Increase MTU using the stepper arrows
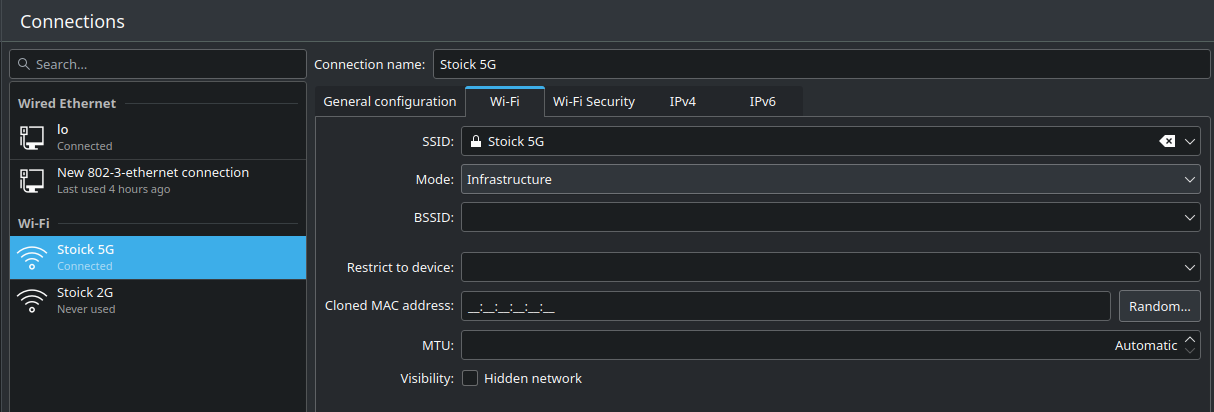This screenshot has width=1214, height=412. [x=1189, y=340]
